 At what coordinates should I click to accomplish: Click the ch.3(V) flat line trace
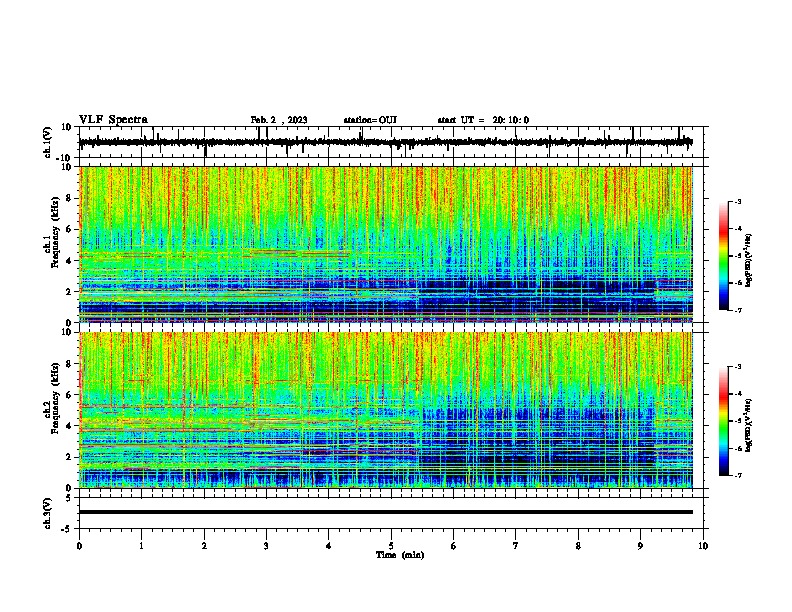point(386,512)
